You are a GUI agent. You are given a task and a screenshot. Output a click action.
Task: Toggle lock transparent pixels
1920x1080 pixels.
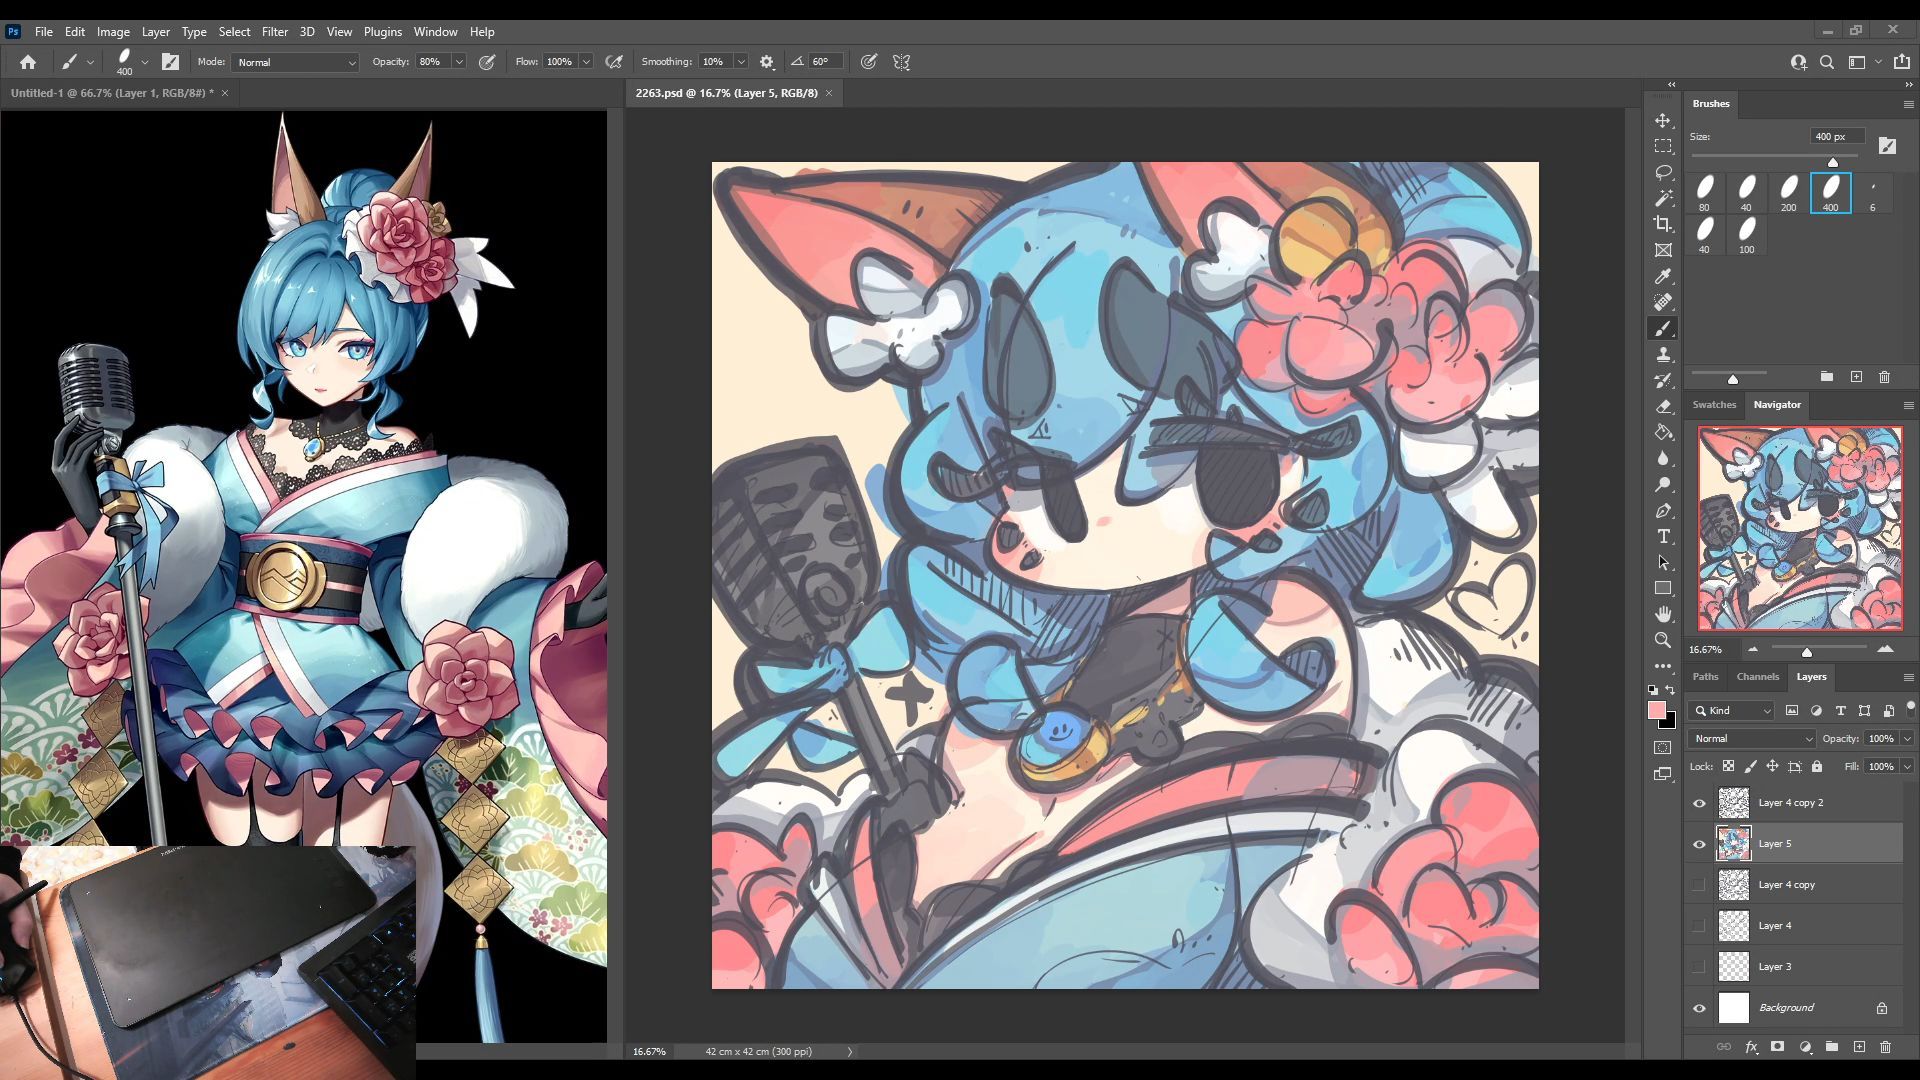[x=1728, y=767]
